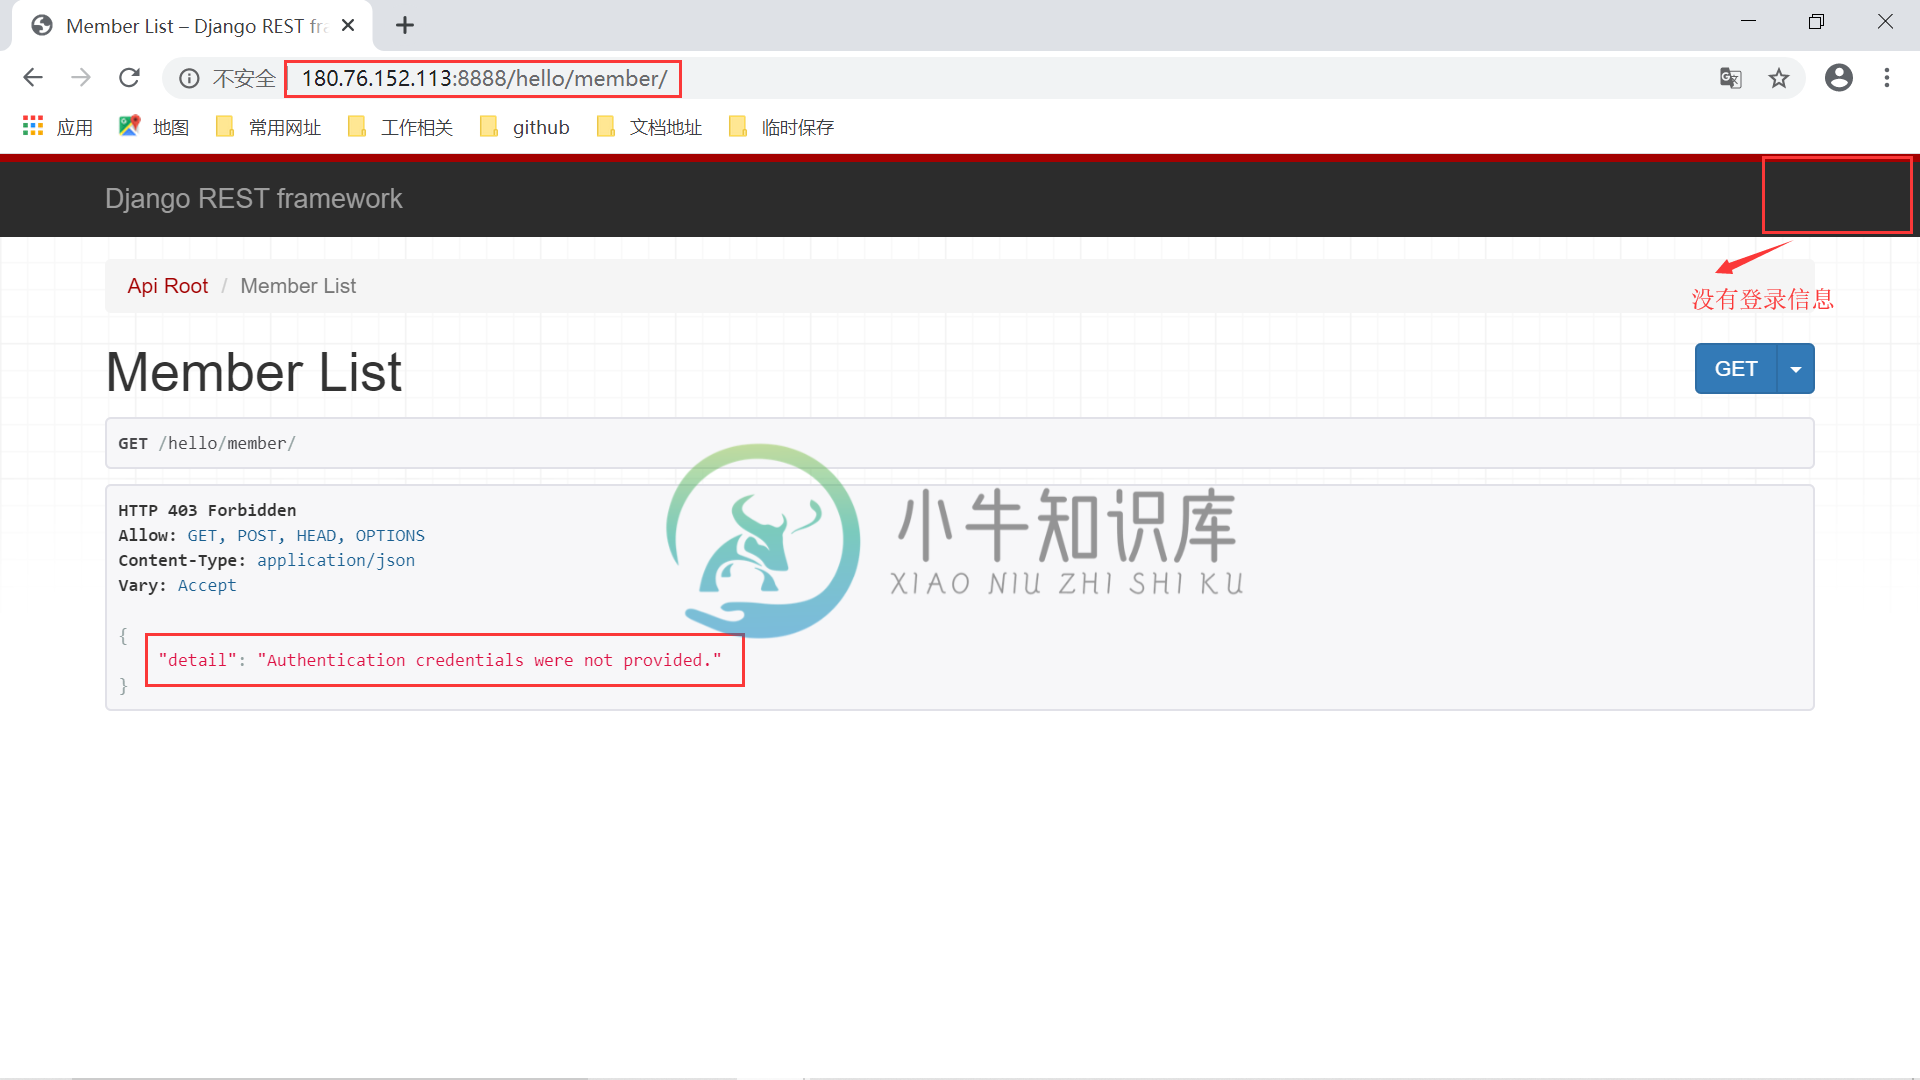This screenshot has height=1080, width=1920.
Task: Restore down the browser window
Action: click(1816, 22)
